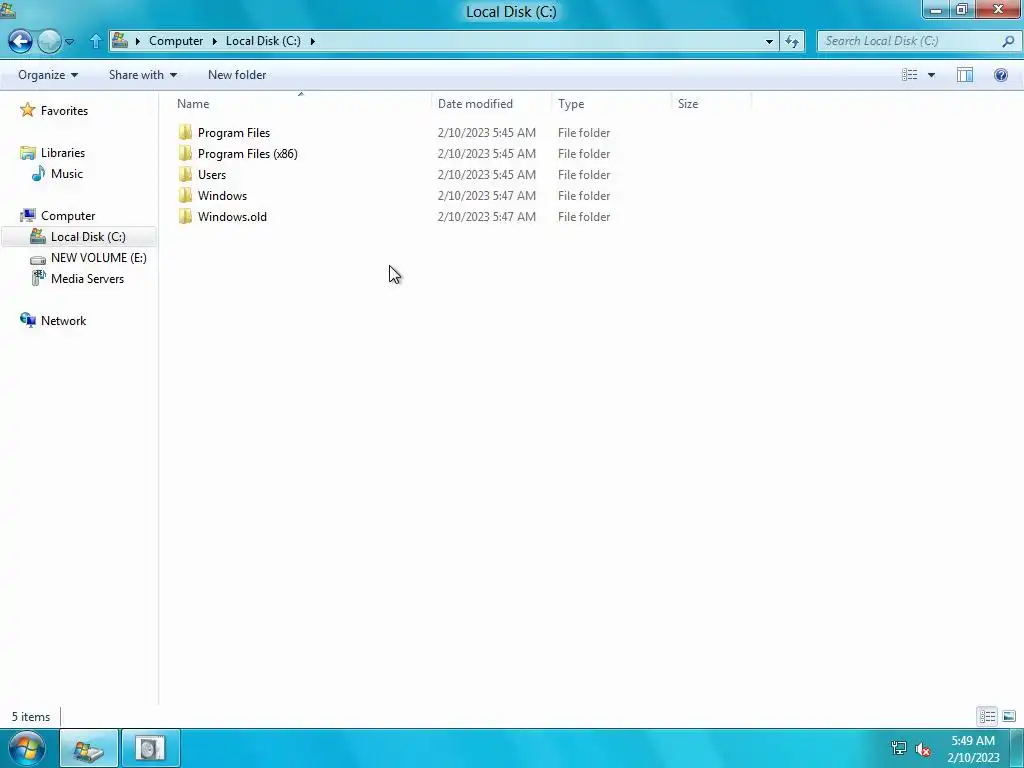Select Computer in the navigation pane
The image size is (1024, 768).
point(68,216)
